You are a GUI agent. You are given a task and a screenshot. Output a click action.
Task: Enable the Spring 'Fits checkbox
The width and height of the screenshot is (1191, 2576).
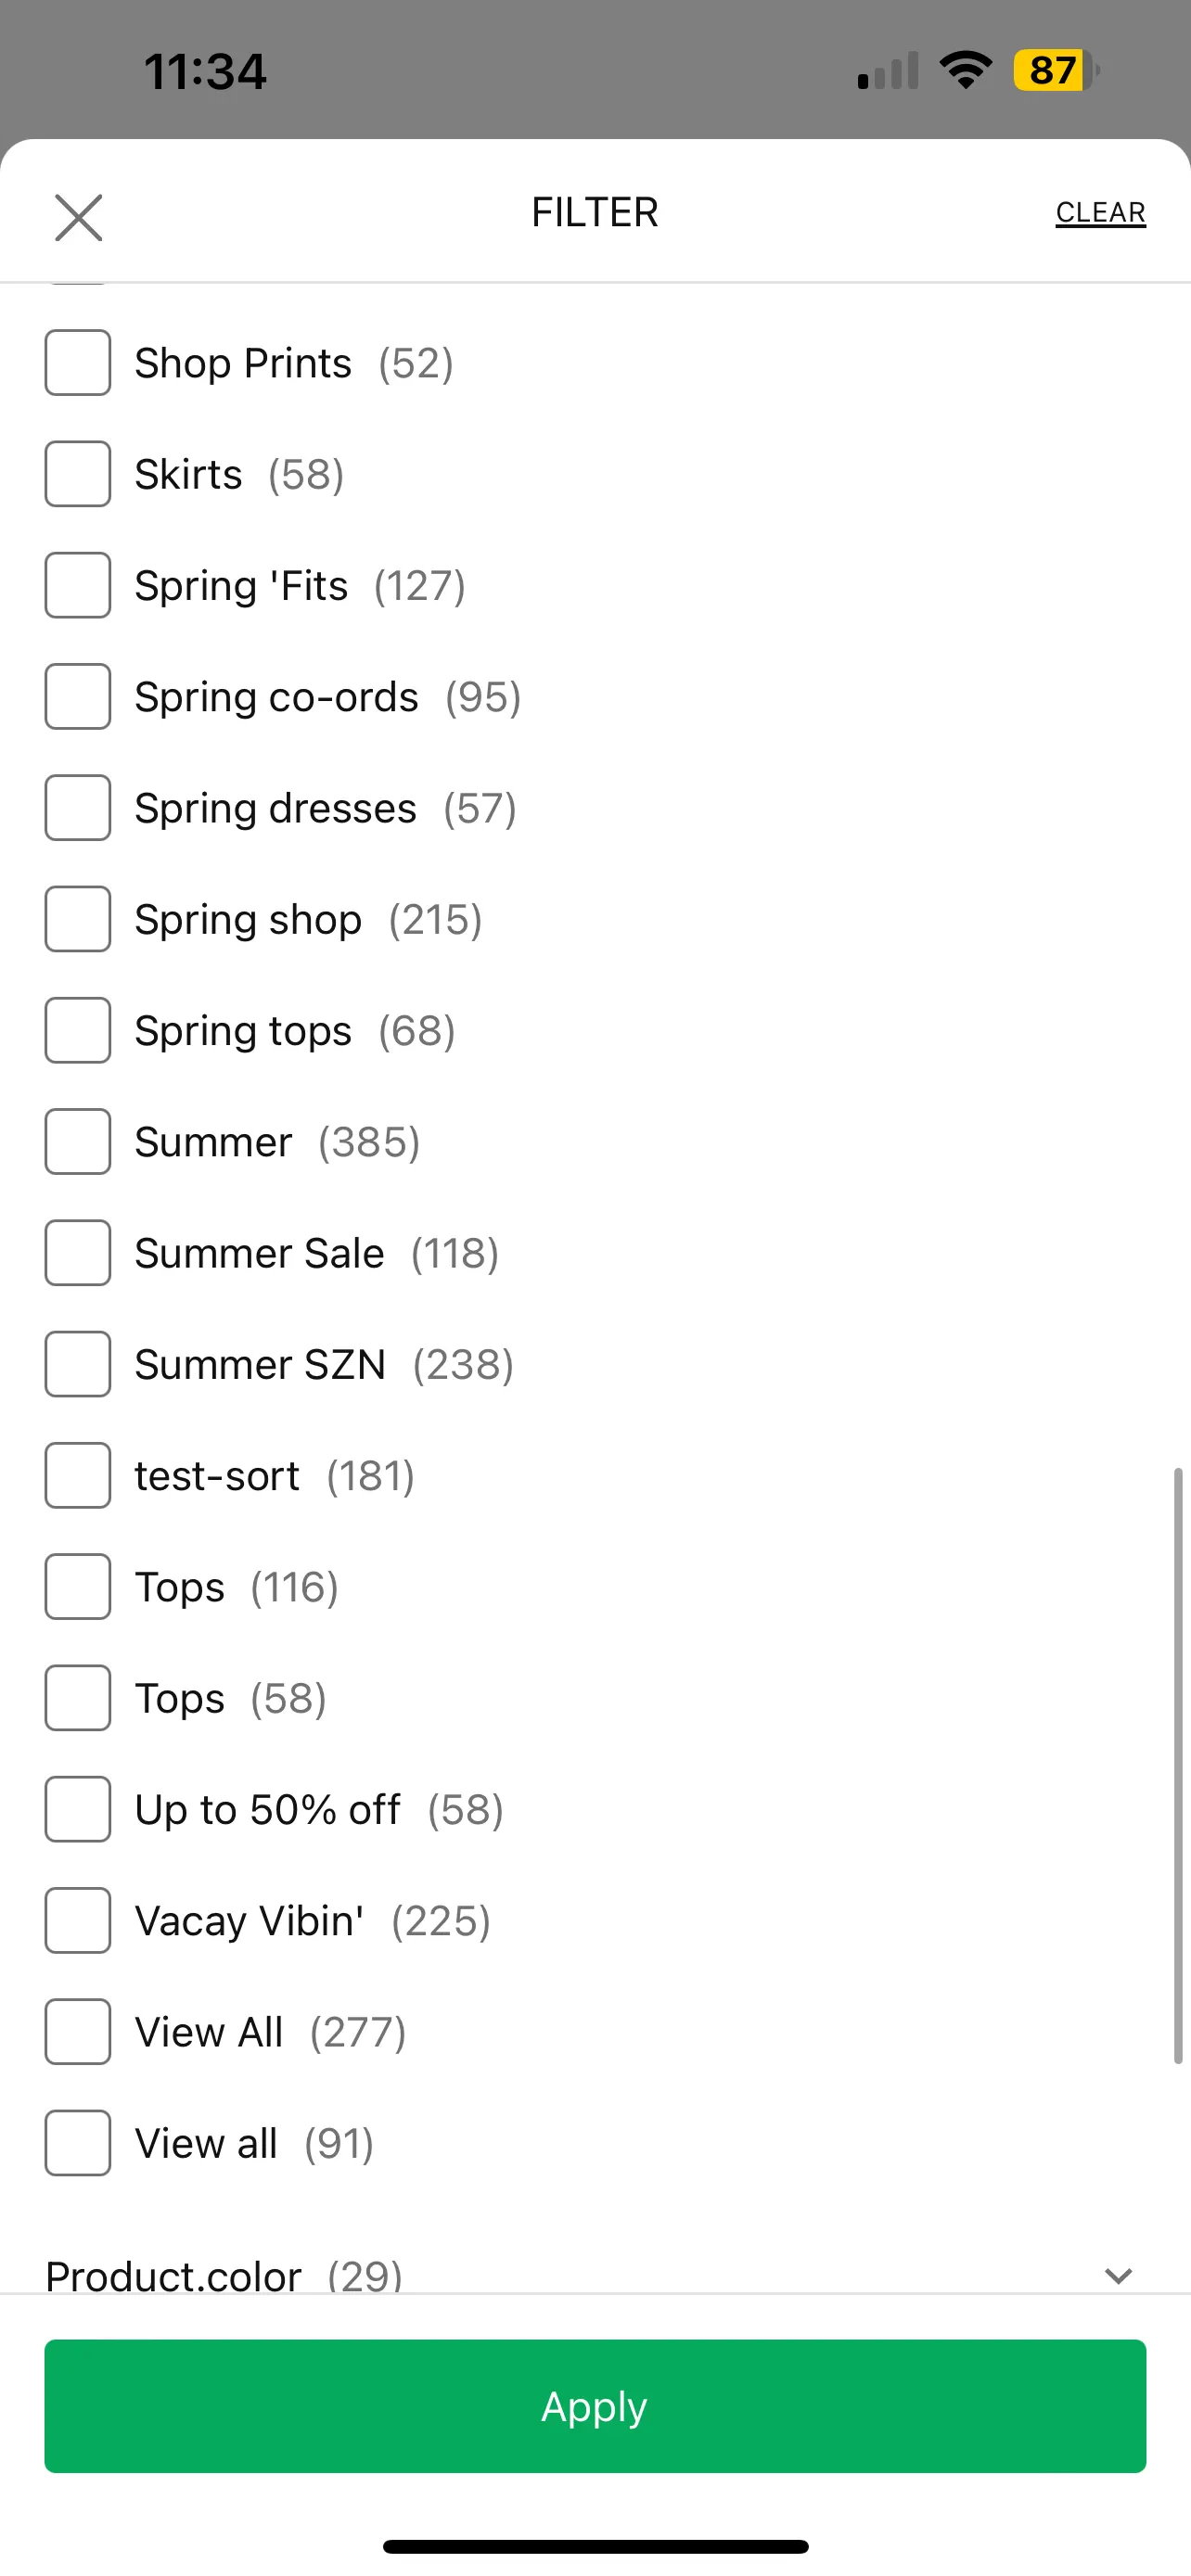(78, 585)
